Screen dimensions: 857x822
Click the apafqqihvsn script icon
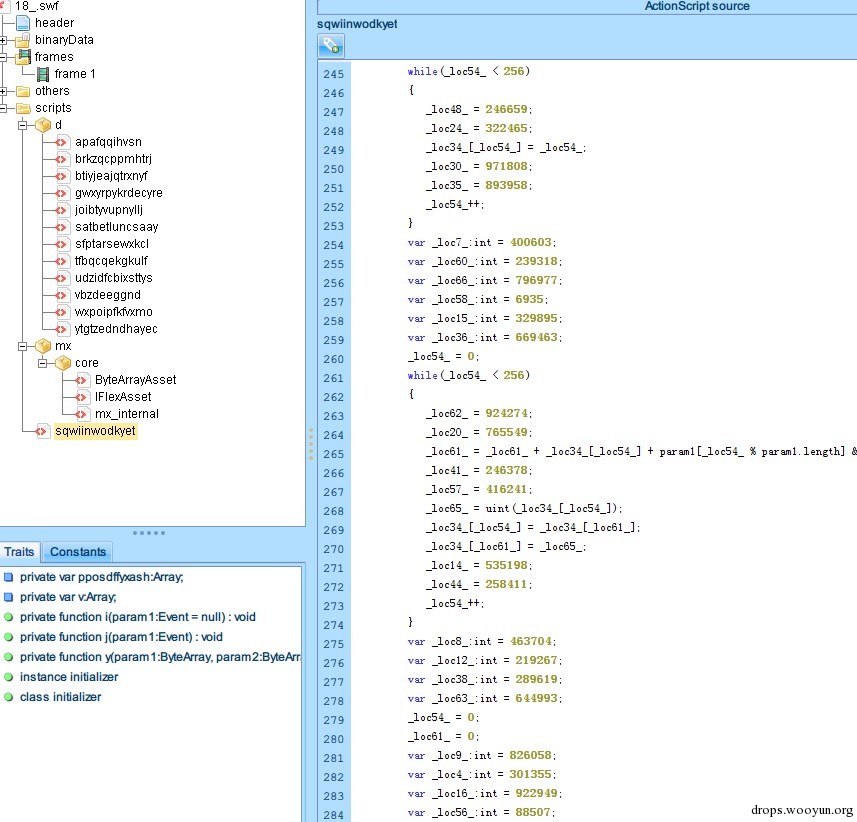62,142
